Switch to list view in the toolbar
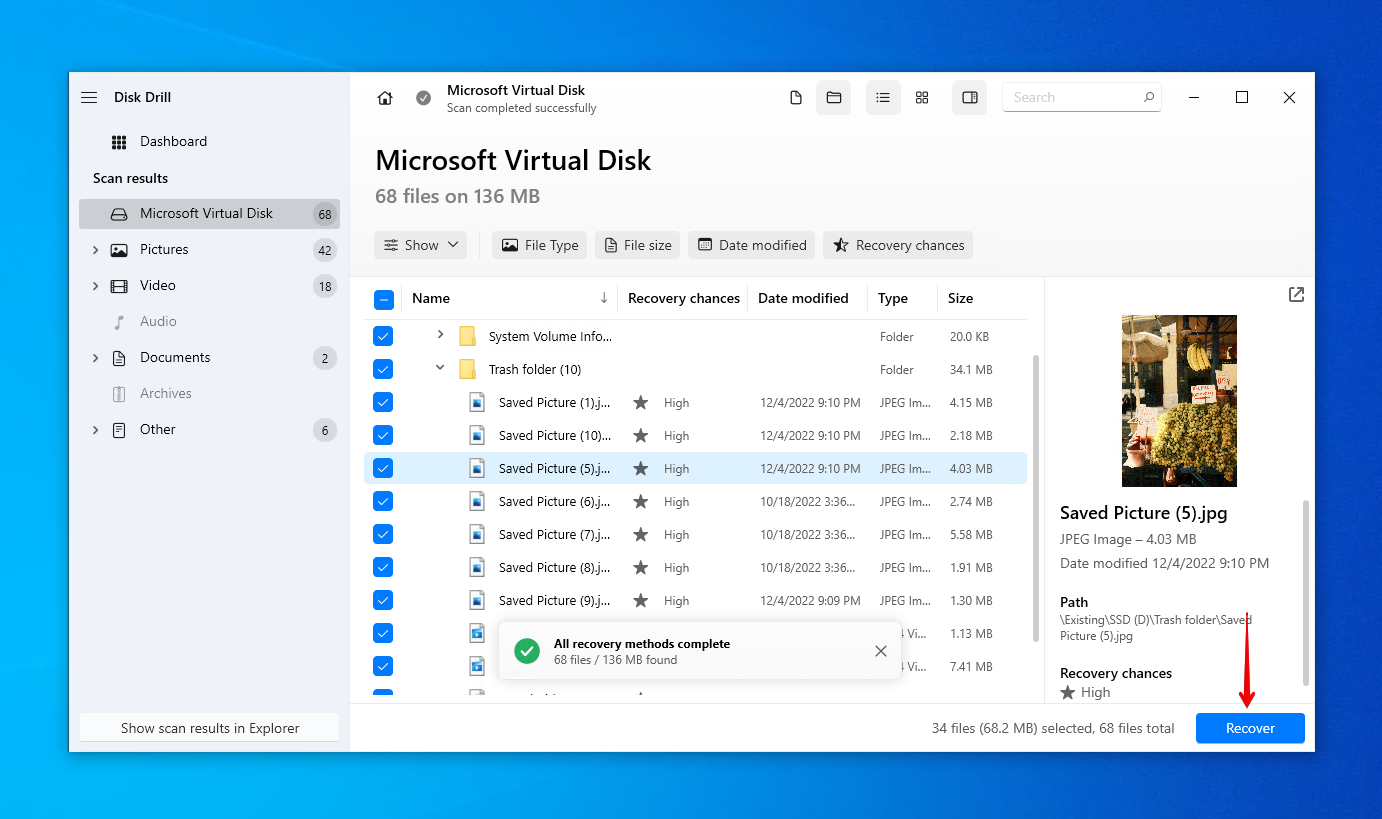Viewport: 1382px width, 819px height. (883, 97)
